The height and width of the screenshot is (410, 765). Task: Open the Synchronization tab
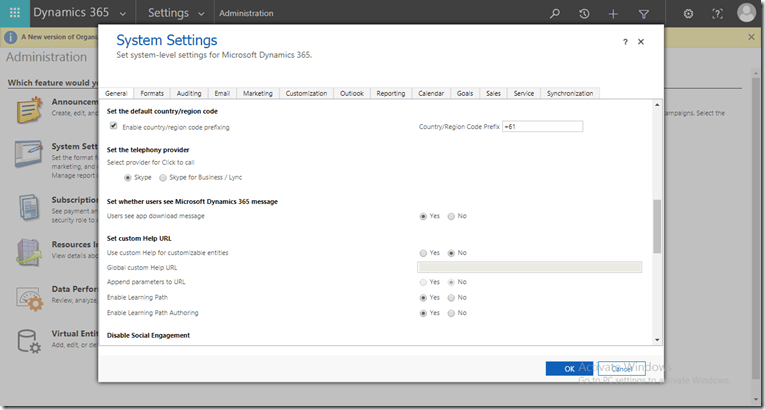(570, 93)
